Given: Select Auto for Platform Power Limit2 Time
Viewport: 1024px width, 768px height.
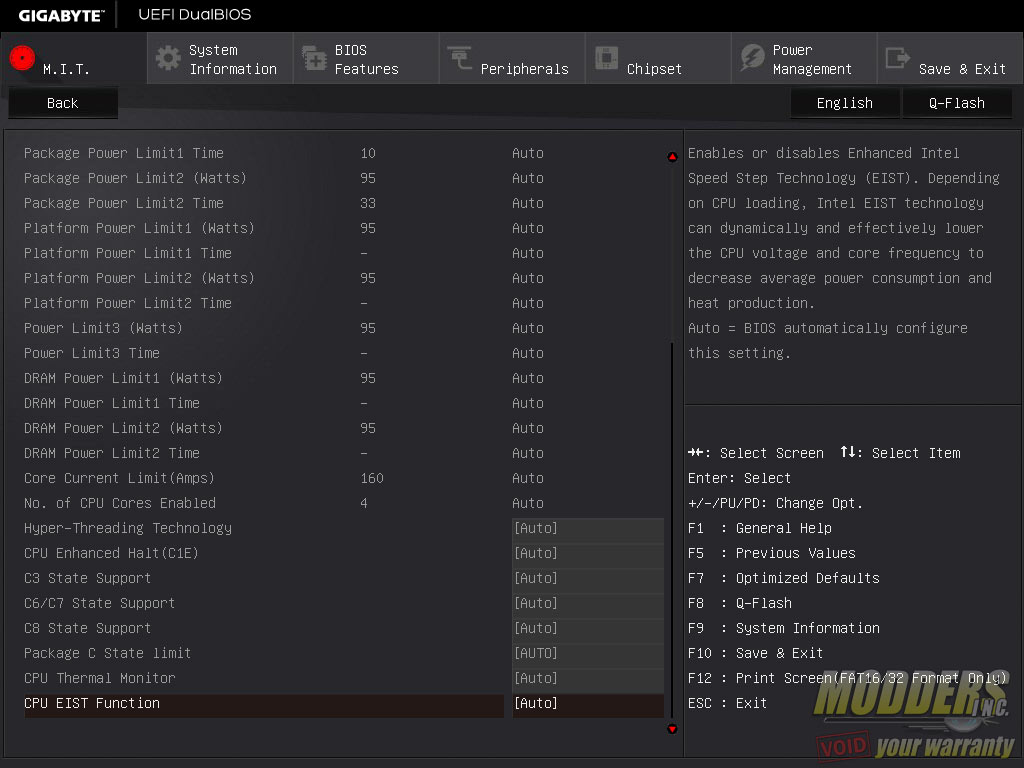Looking at the screenshot, I should (528, 303).
